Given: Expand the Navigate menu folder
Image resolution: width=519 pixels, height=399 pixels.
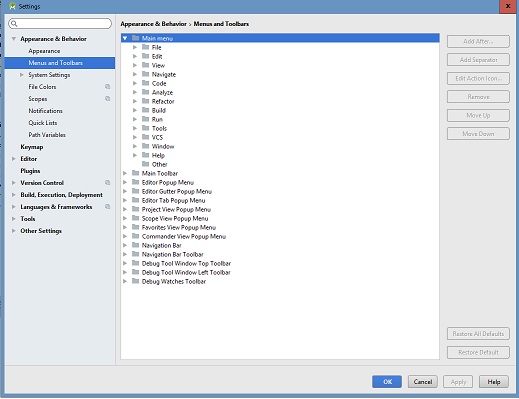Looking at the screenshot, I should 135,74.
